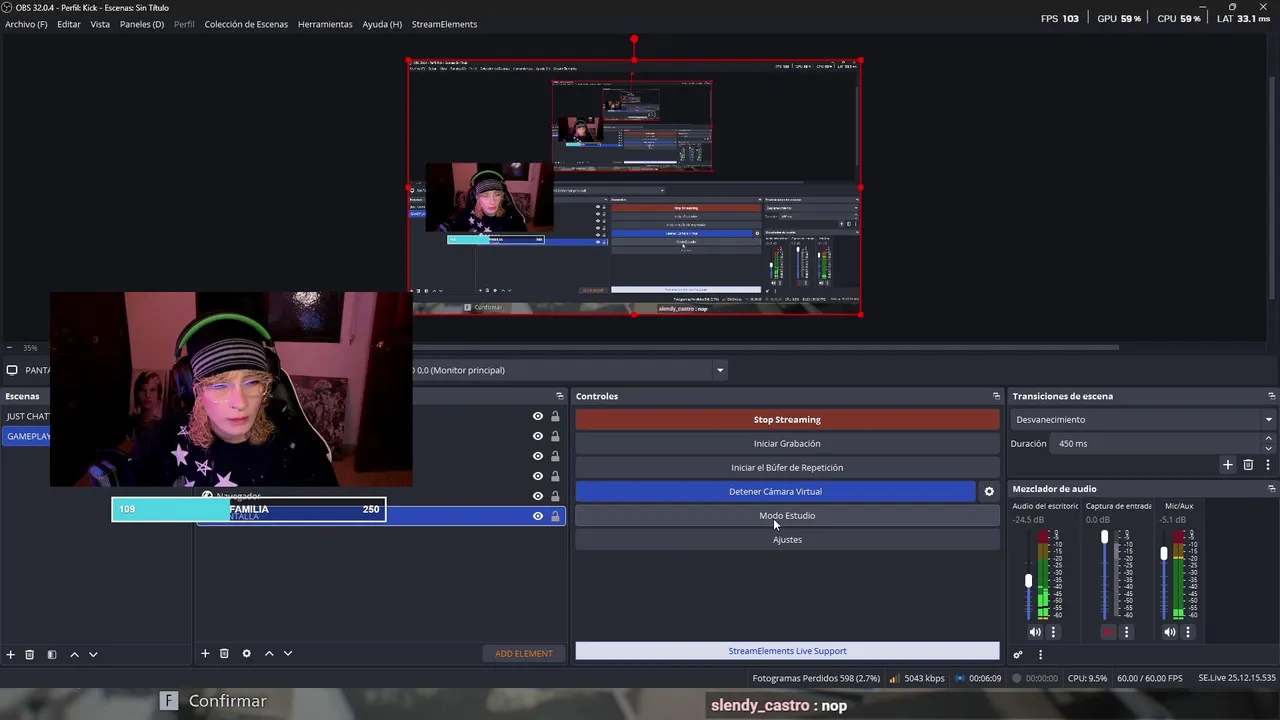Open audio mixer three-dot menu
The image size is (1280, 720).
[x=1040, y=655]
